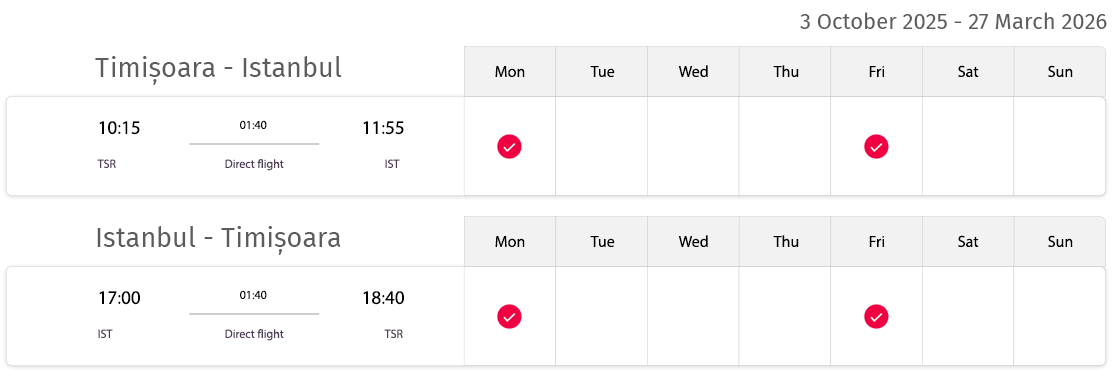Click Direct flight label on the 10:15 flight
This screenshot has height=380, width=1112.
coord(254,164)
